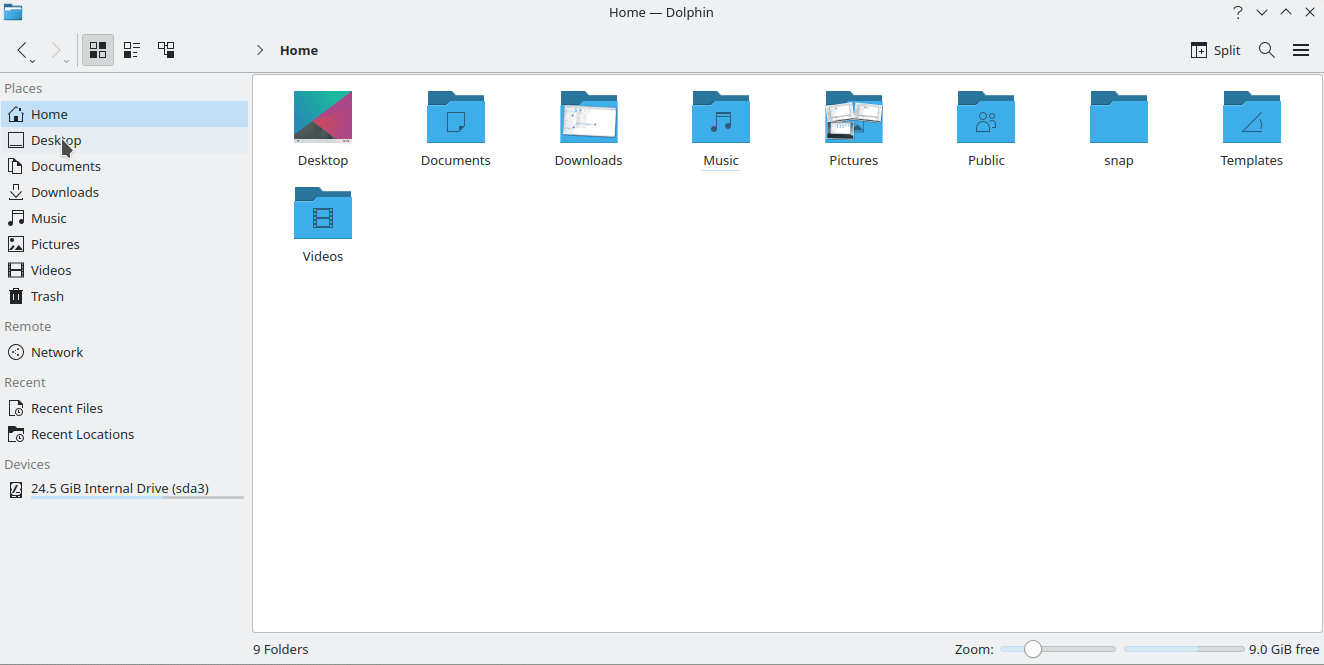Image resolution: width=1324 pixels, height=665 pixels.
Task: Open Recent Locations in the sidebar
Action: pyautogui.click(x=82, y=434)
